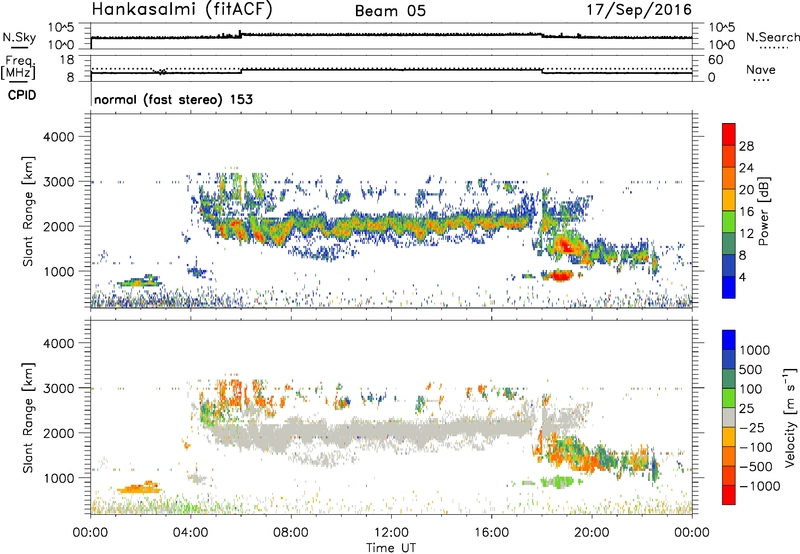Click the Velocity [m s-1] colorbar title
800x554 pixels.
click(790, 417)
